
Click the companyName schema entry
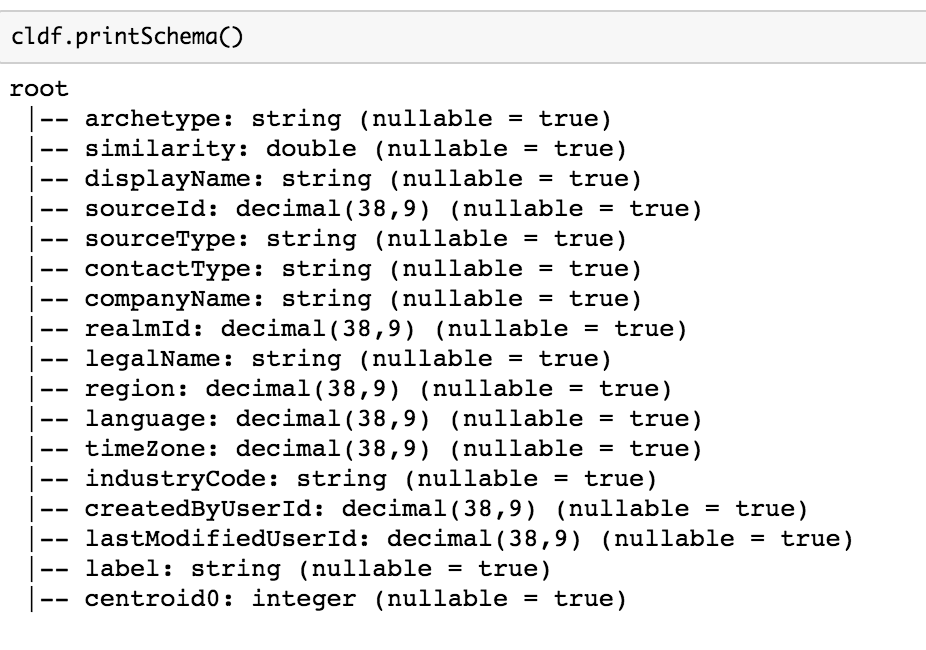[361, 299]
